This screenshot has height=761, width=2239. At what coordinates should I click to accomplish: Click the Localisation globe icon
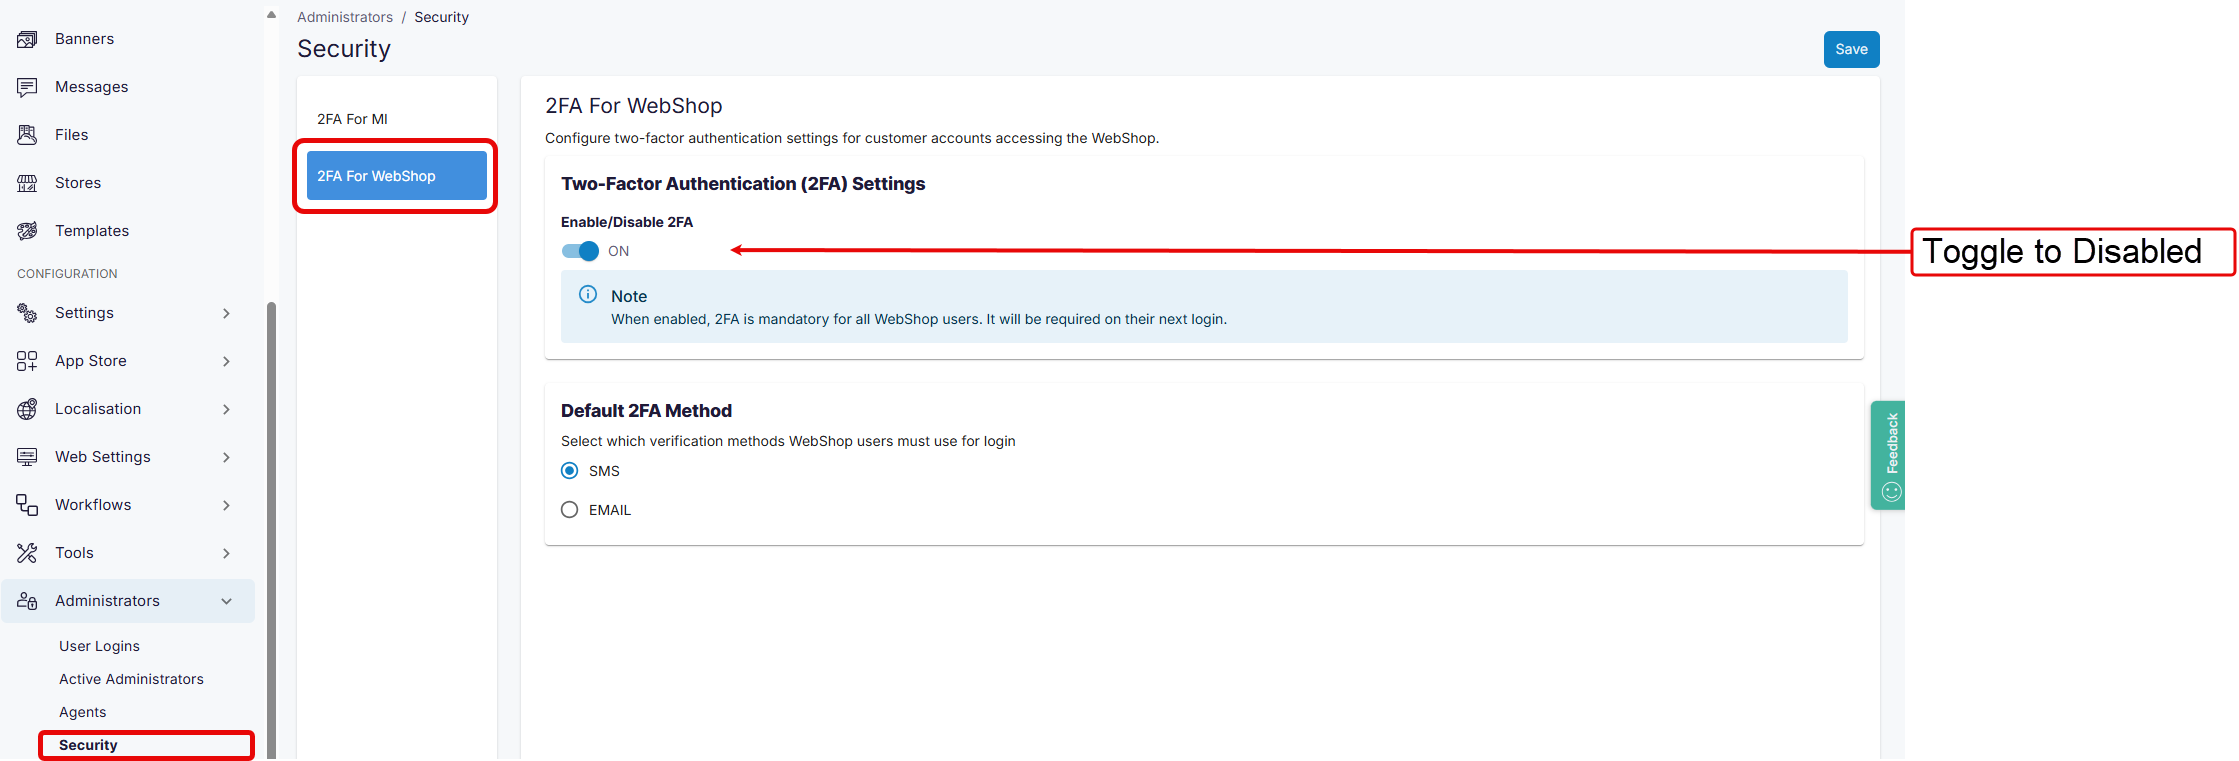coord(27,409)
